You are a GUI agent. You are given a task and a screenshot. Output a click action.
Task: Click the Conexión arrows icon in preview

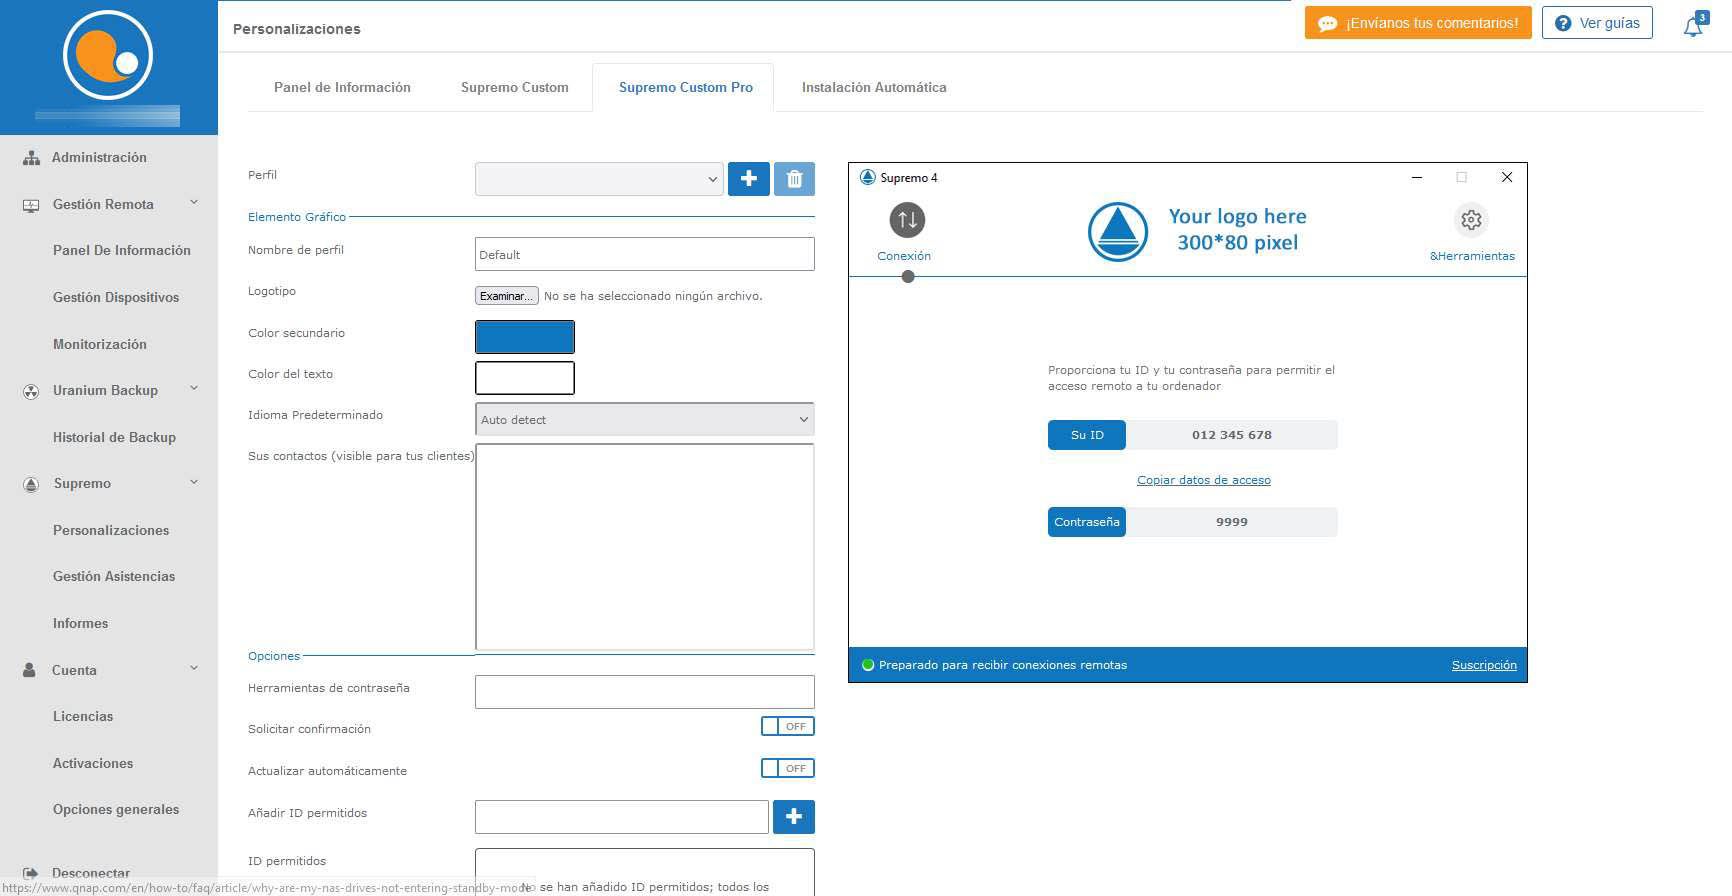907,220
